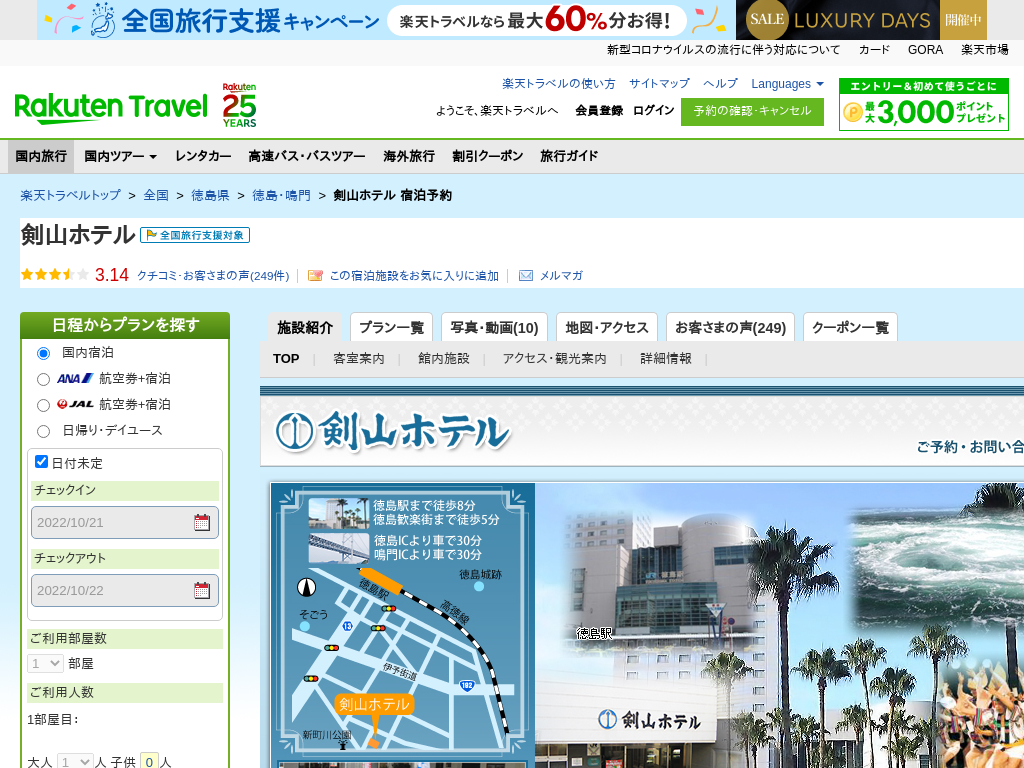Open the 高速バス・バスツアー menu item
Screen dimensions: 1024x768
(307, 156)
